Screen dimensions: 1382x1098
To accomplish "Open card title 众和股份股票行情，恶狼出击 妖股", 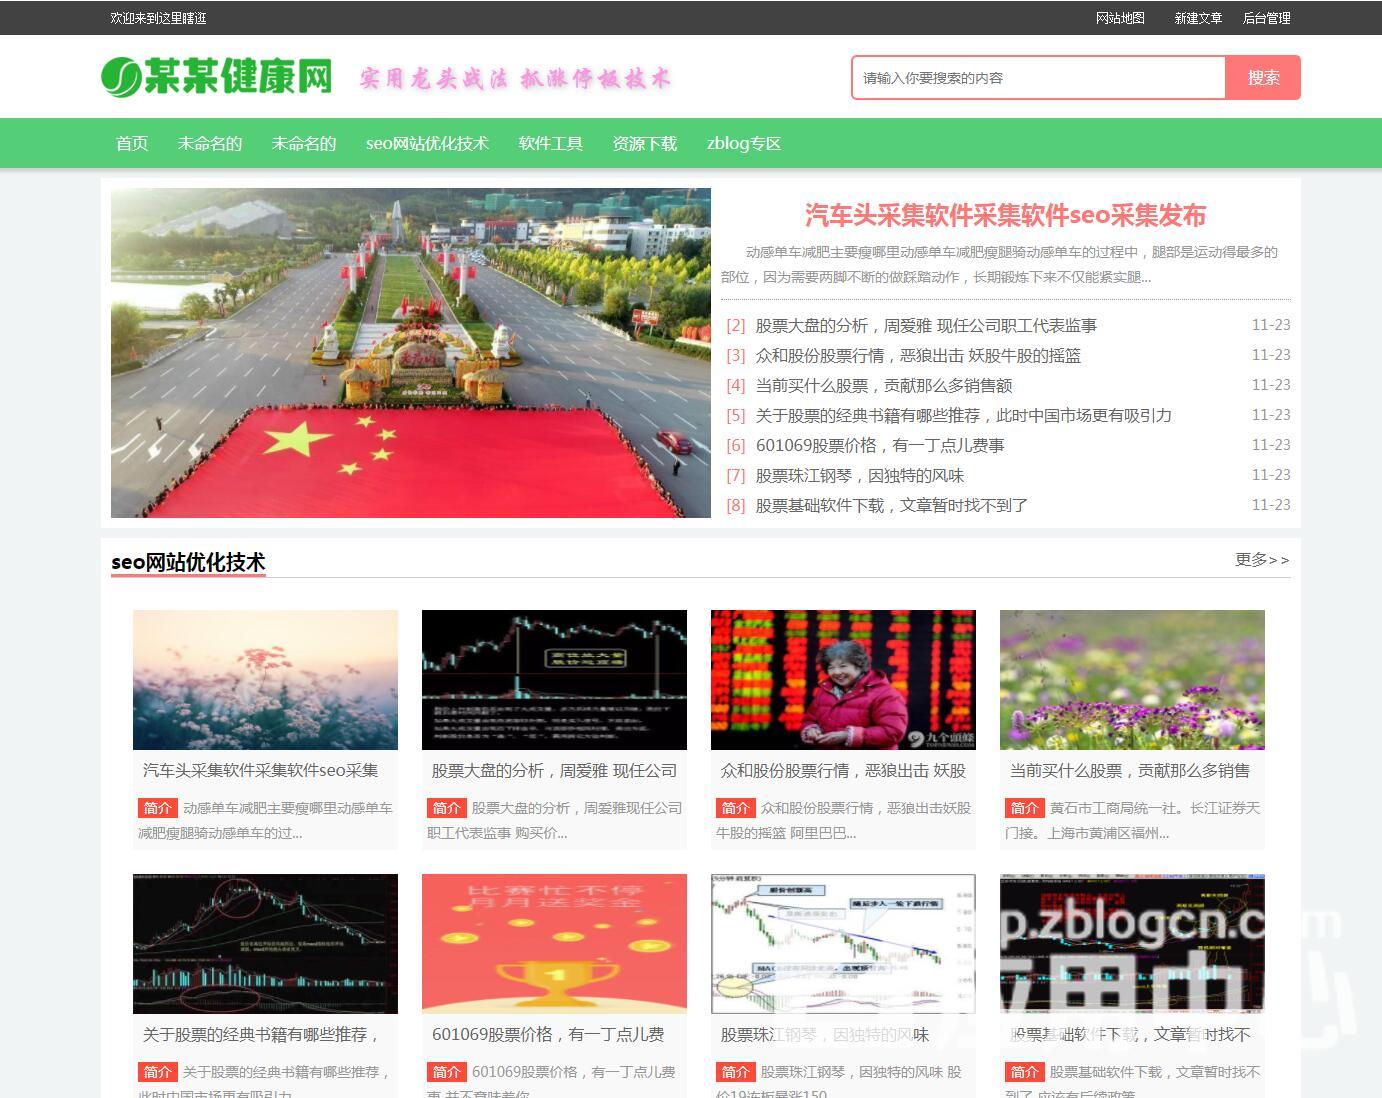I will pyautogui.click(x=843, y=770).
